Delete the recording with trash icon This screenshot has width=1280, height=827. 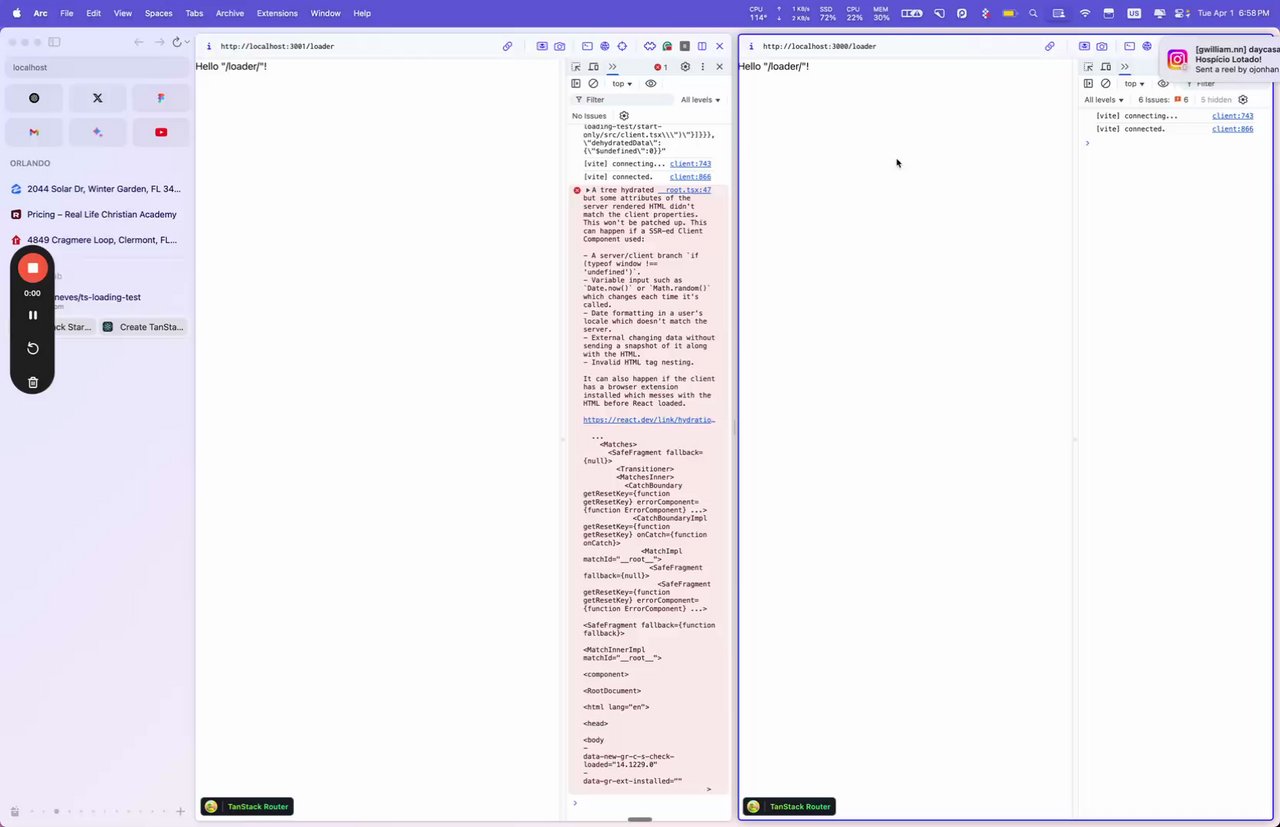pos(33,382)
